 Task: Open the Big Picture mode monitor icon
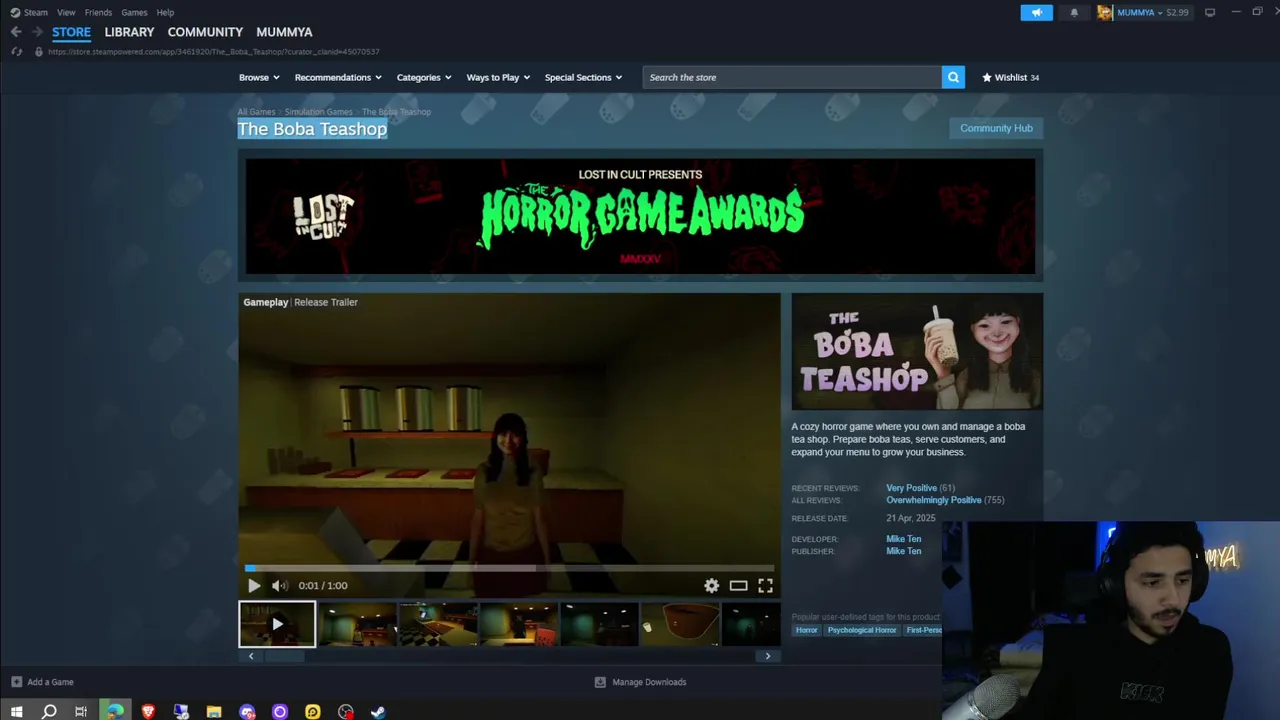pyautogui.click(x=1210, y=12)
